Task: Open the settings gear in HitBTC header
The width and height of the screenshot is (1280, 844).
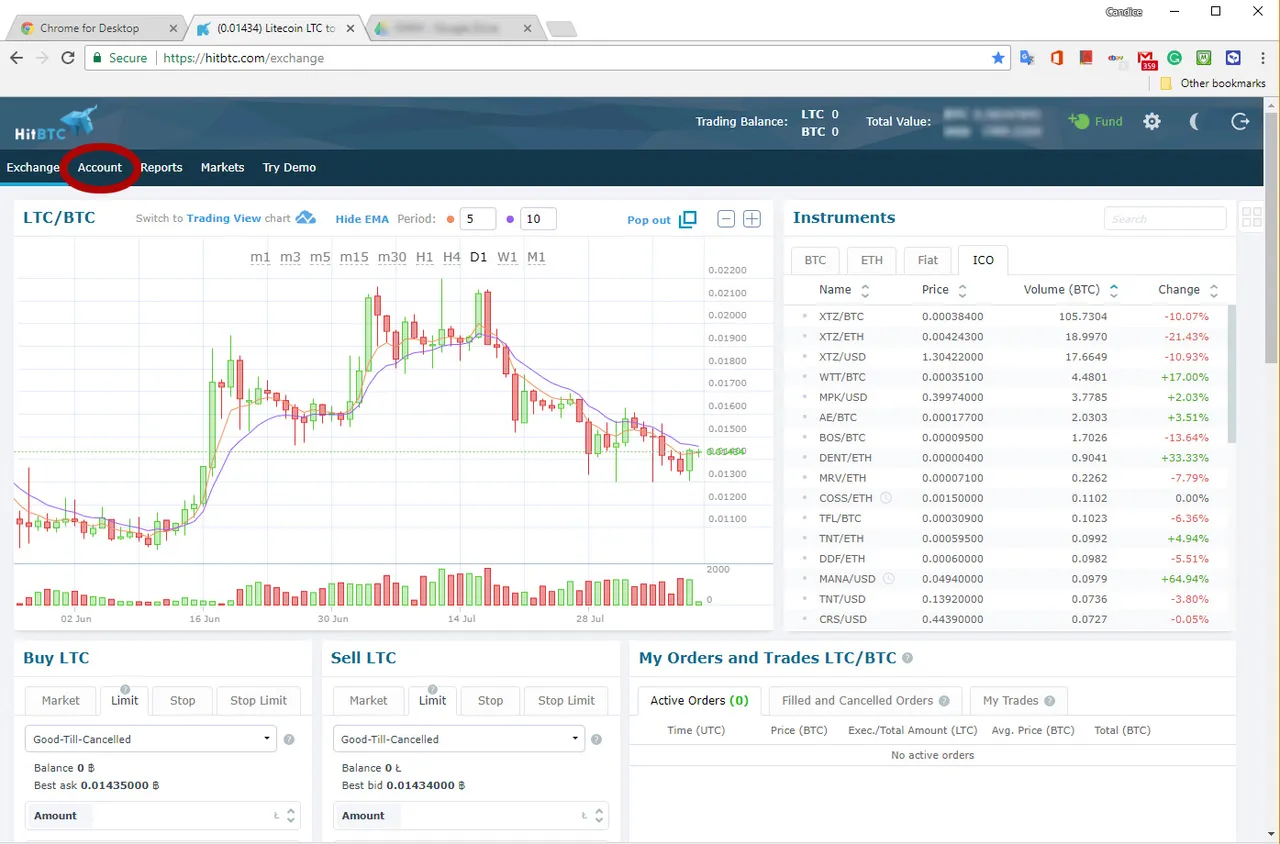Action: 1152,121
